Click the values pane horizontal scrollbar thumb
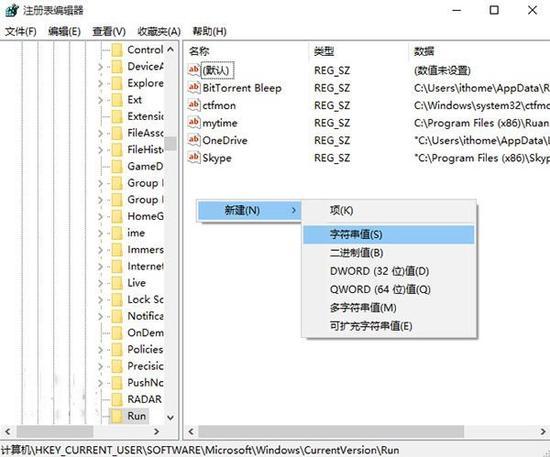550x457 pixels. [x=331, y=431]
